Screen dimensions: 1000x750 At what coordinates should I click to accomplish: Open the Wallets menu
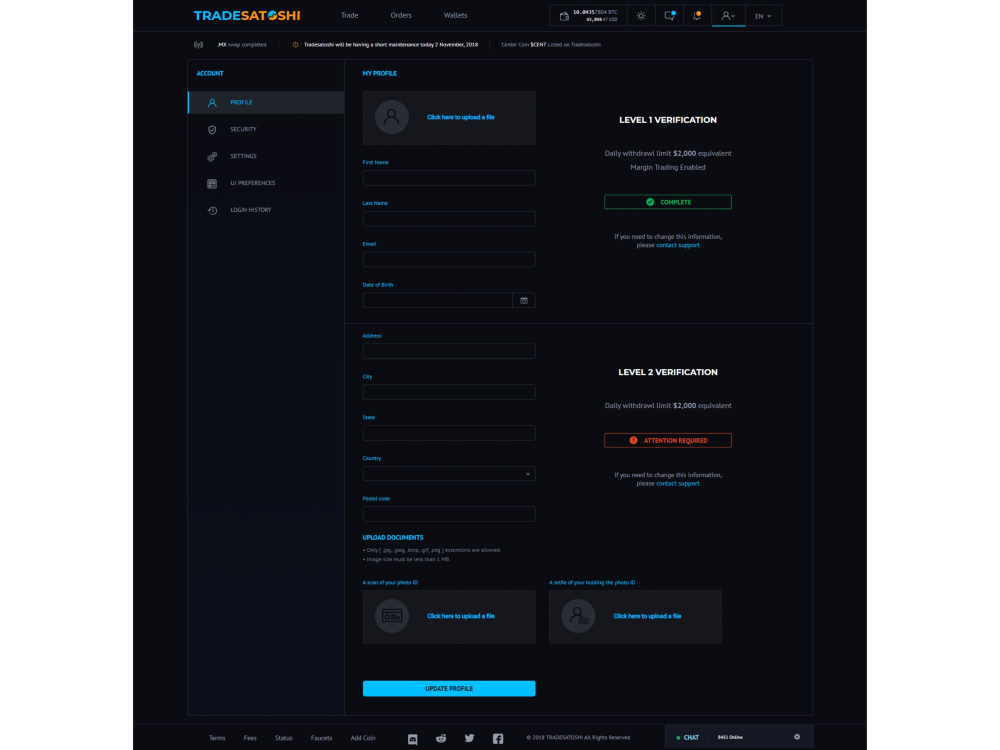click(455, 15)
